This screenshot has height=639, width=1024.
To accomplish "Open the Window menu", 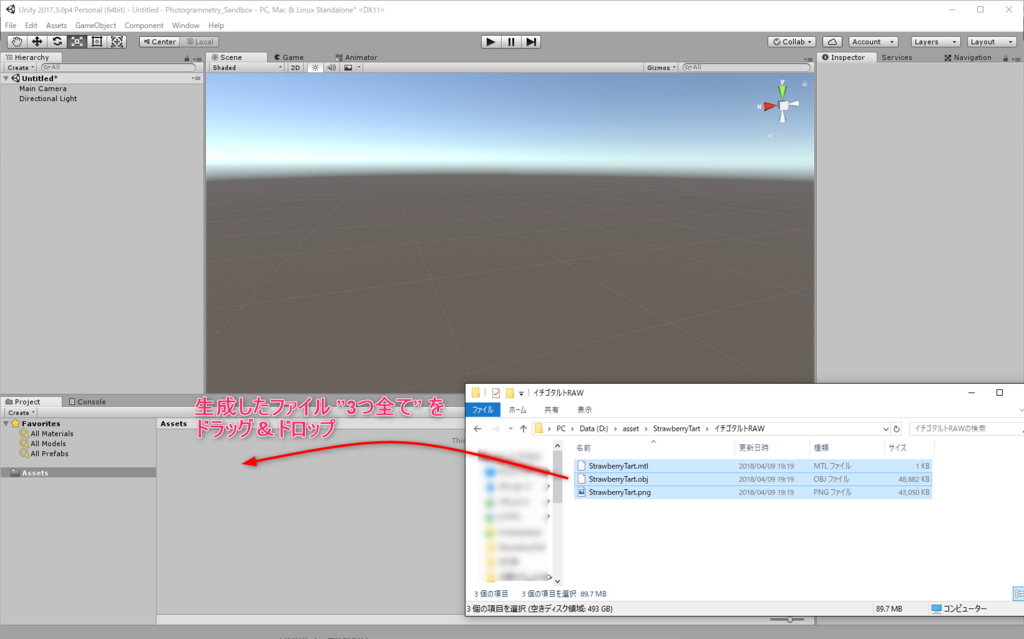I will point(185,25).
